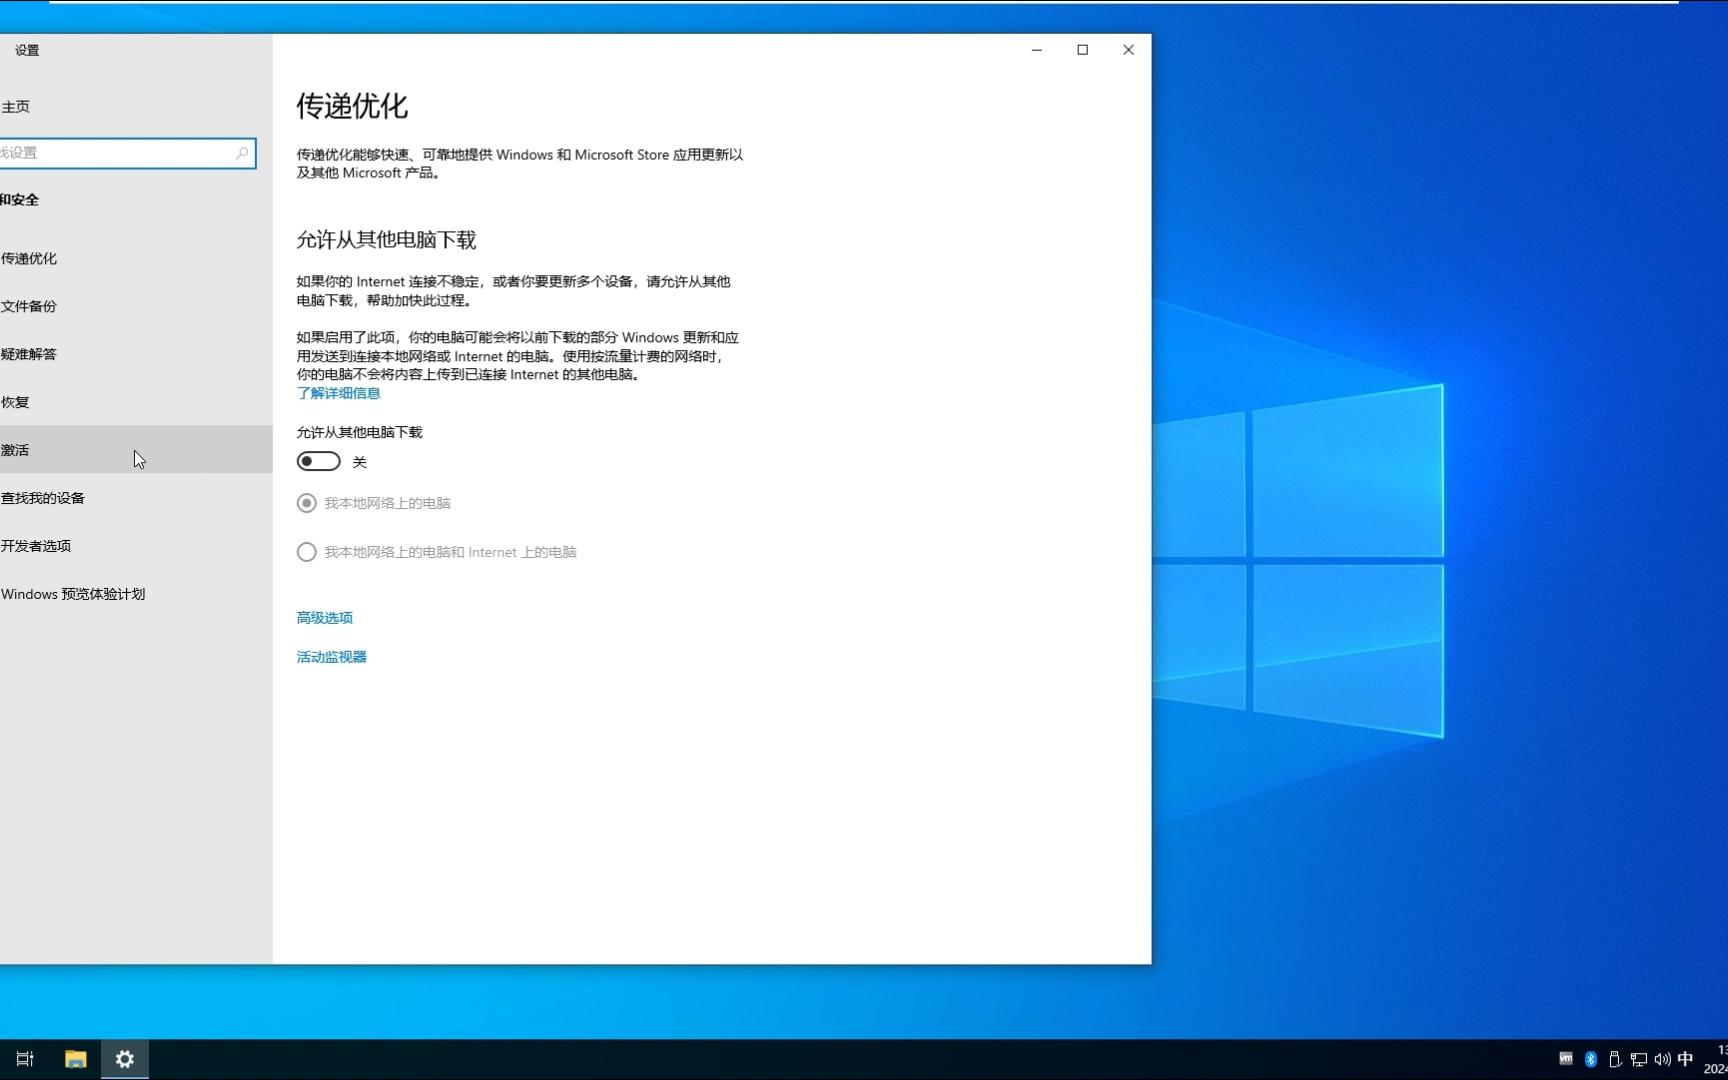Switch the 中 input method indicator
This screenshot has width=1728, height=1080.
point(1686,1059)
